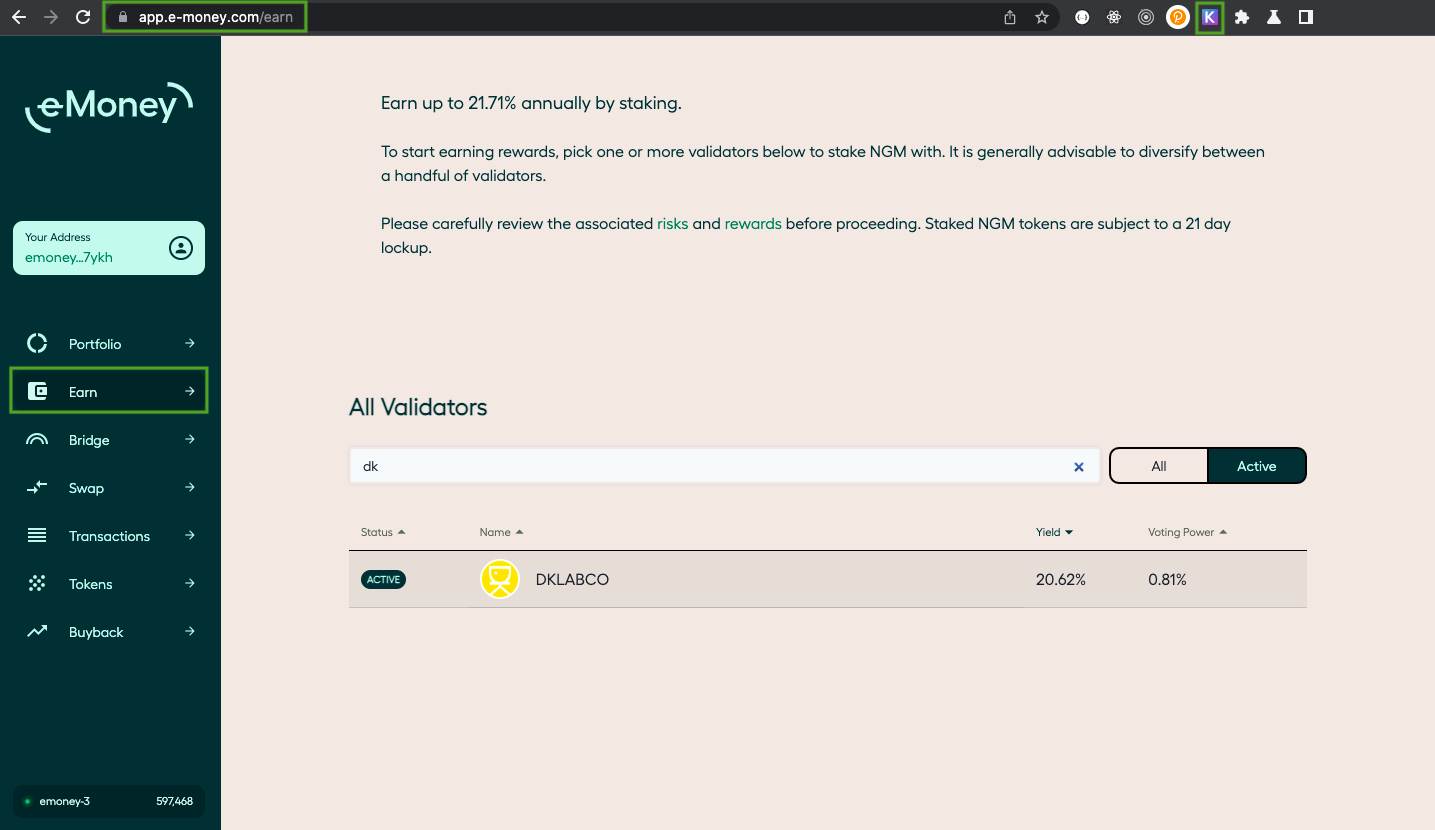Sort validators by Name column
1435x830 pixels.
click(x=502, y=532)
